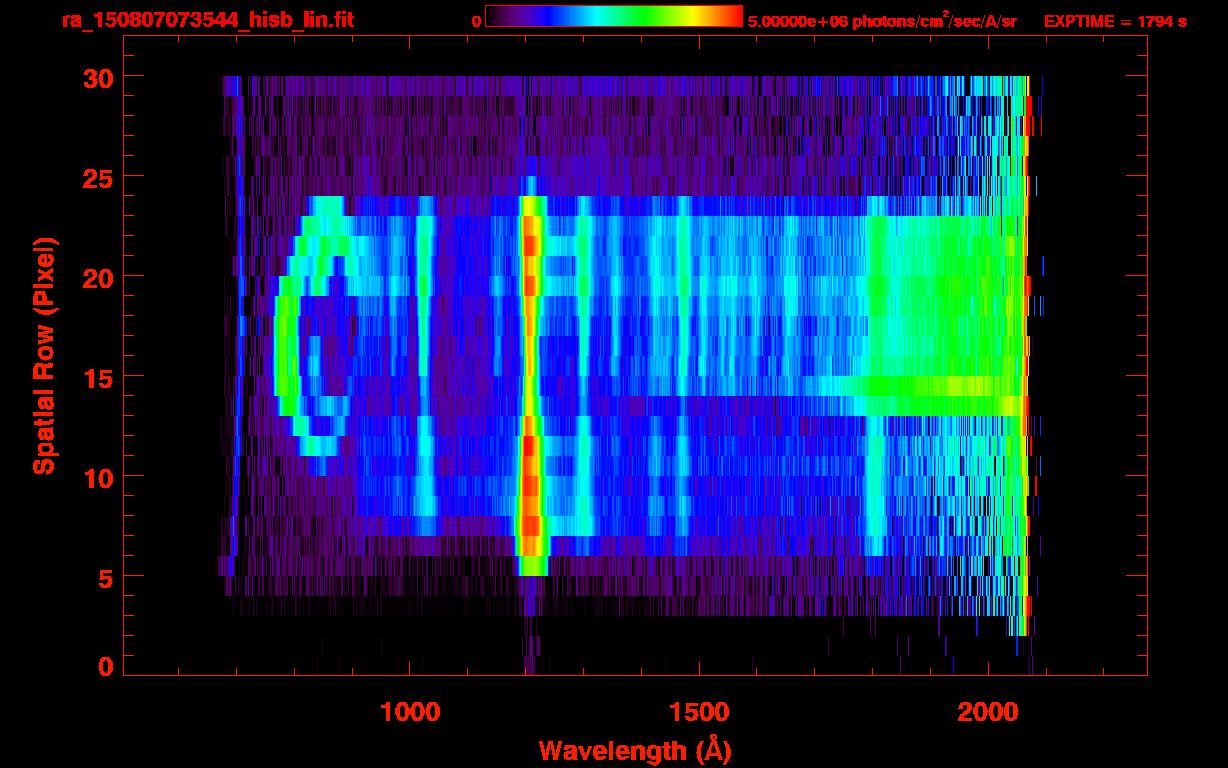
Task: Click the 5.00000e+06 photons/cm²/sec/A/sr label
Action: [882, 20]
